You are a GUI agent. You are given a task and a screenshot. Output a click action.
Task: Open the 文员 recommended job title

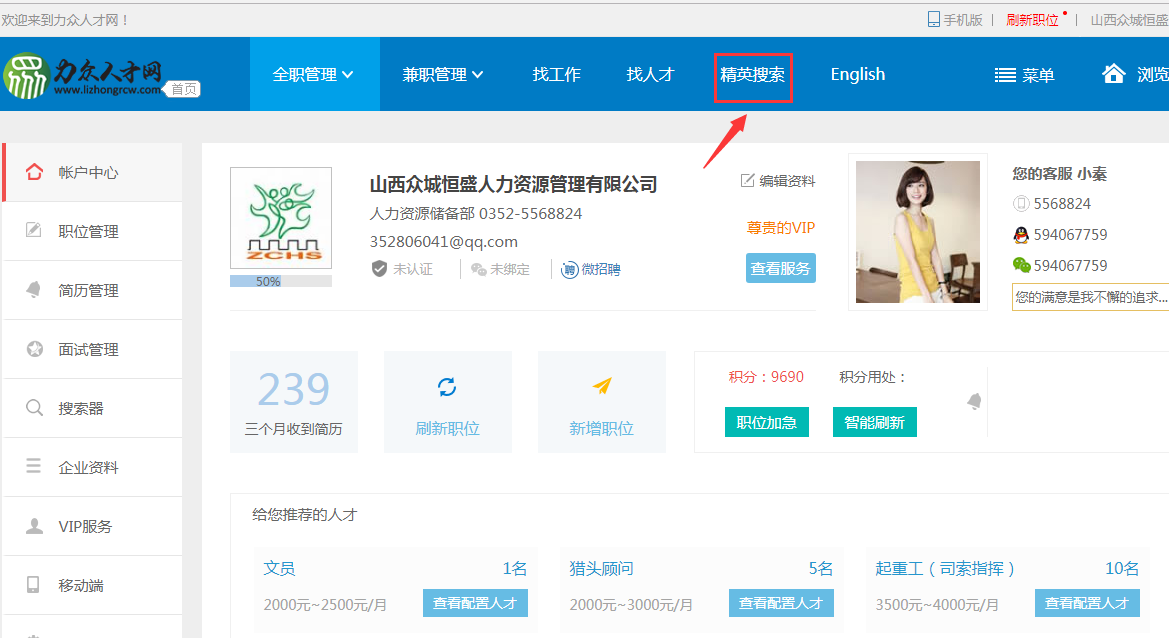pos(280,568)
